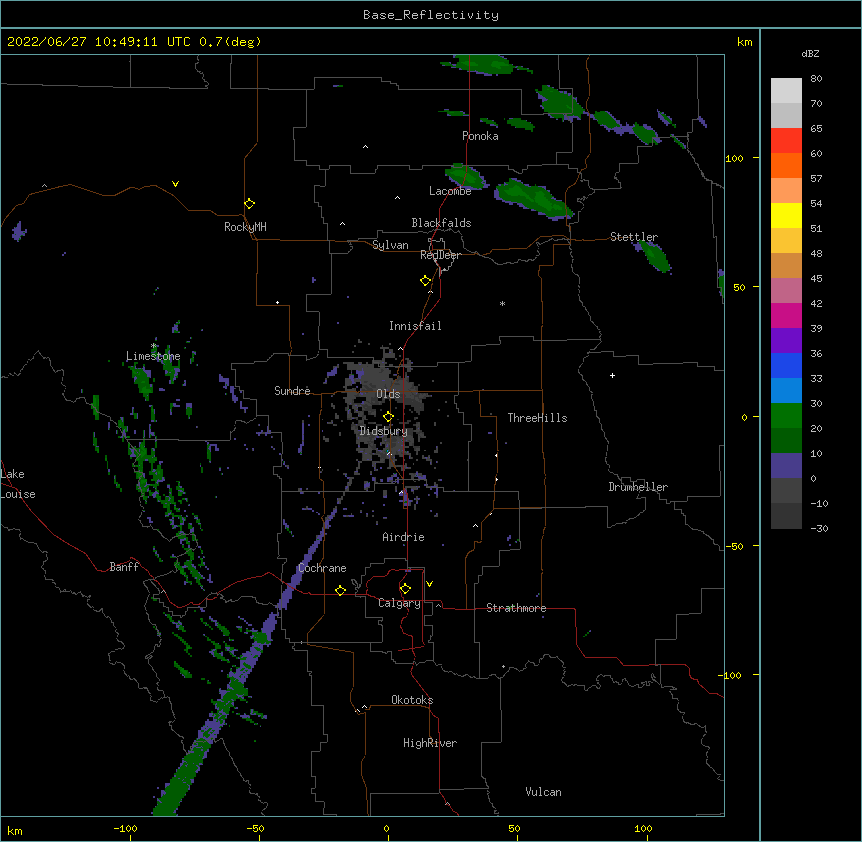Viewport: 862px width, 842px height.
Task: Click the yellow v marker east of Calgary
Action: (429, 584)
